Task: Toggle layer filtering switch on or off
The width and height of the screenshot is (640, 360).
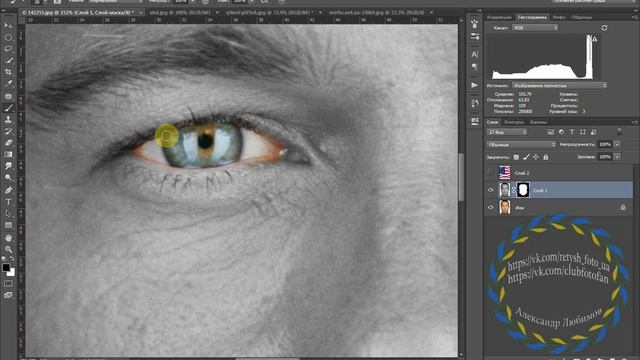Action: pyautogui.click(x=620, y=132)
